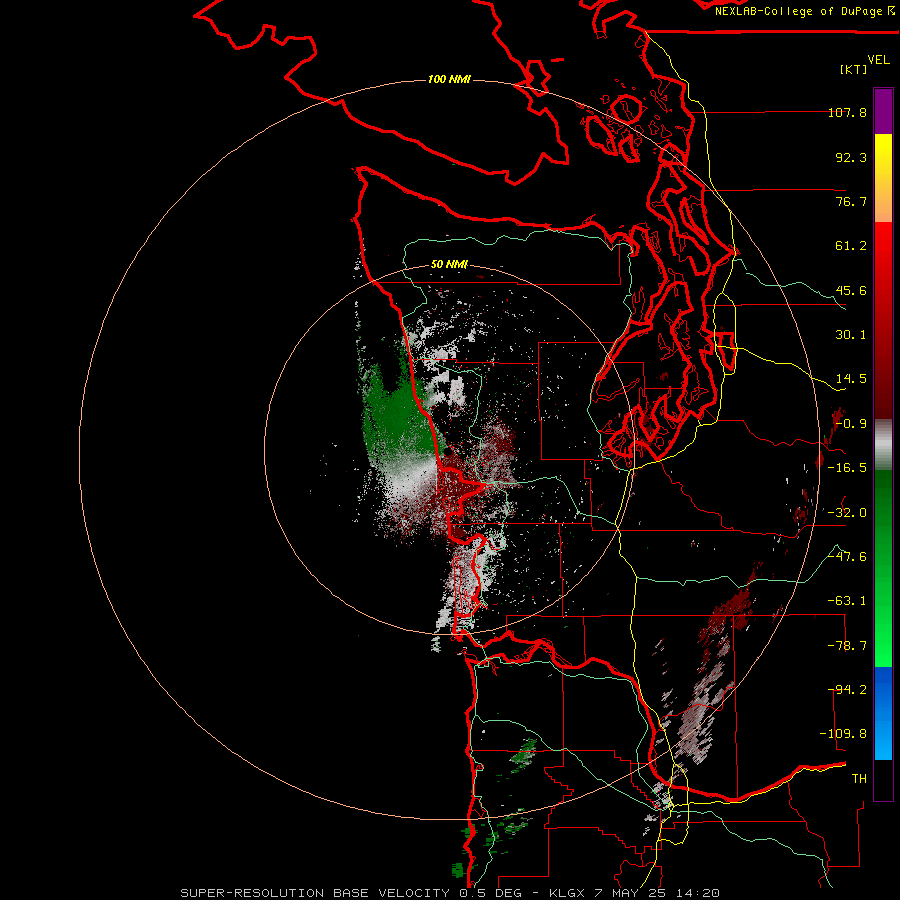
Task: Click the Super-Resolution Base Velocity caption
Action: [x=450, y=893]
